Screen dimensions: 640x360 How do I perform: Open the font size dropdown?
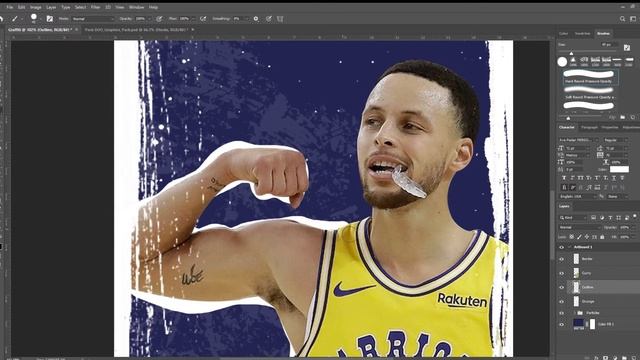pos(578,148)
